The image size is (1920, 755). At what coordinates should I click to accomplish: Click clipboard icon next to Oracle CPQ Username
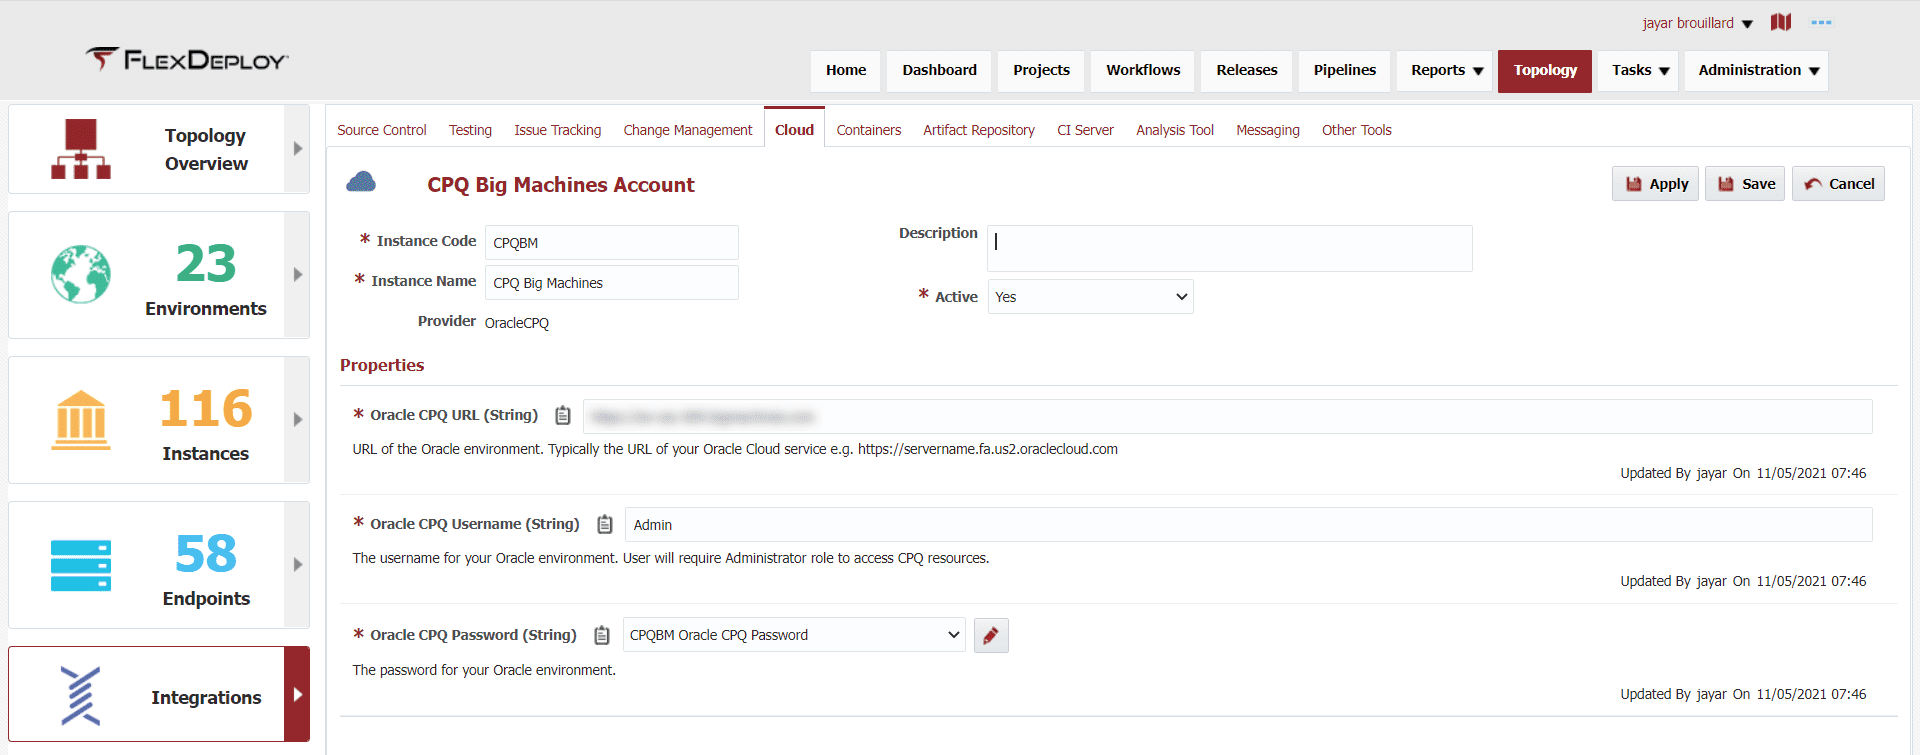tap(605, 524)
